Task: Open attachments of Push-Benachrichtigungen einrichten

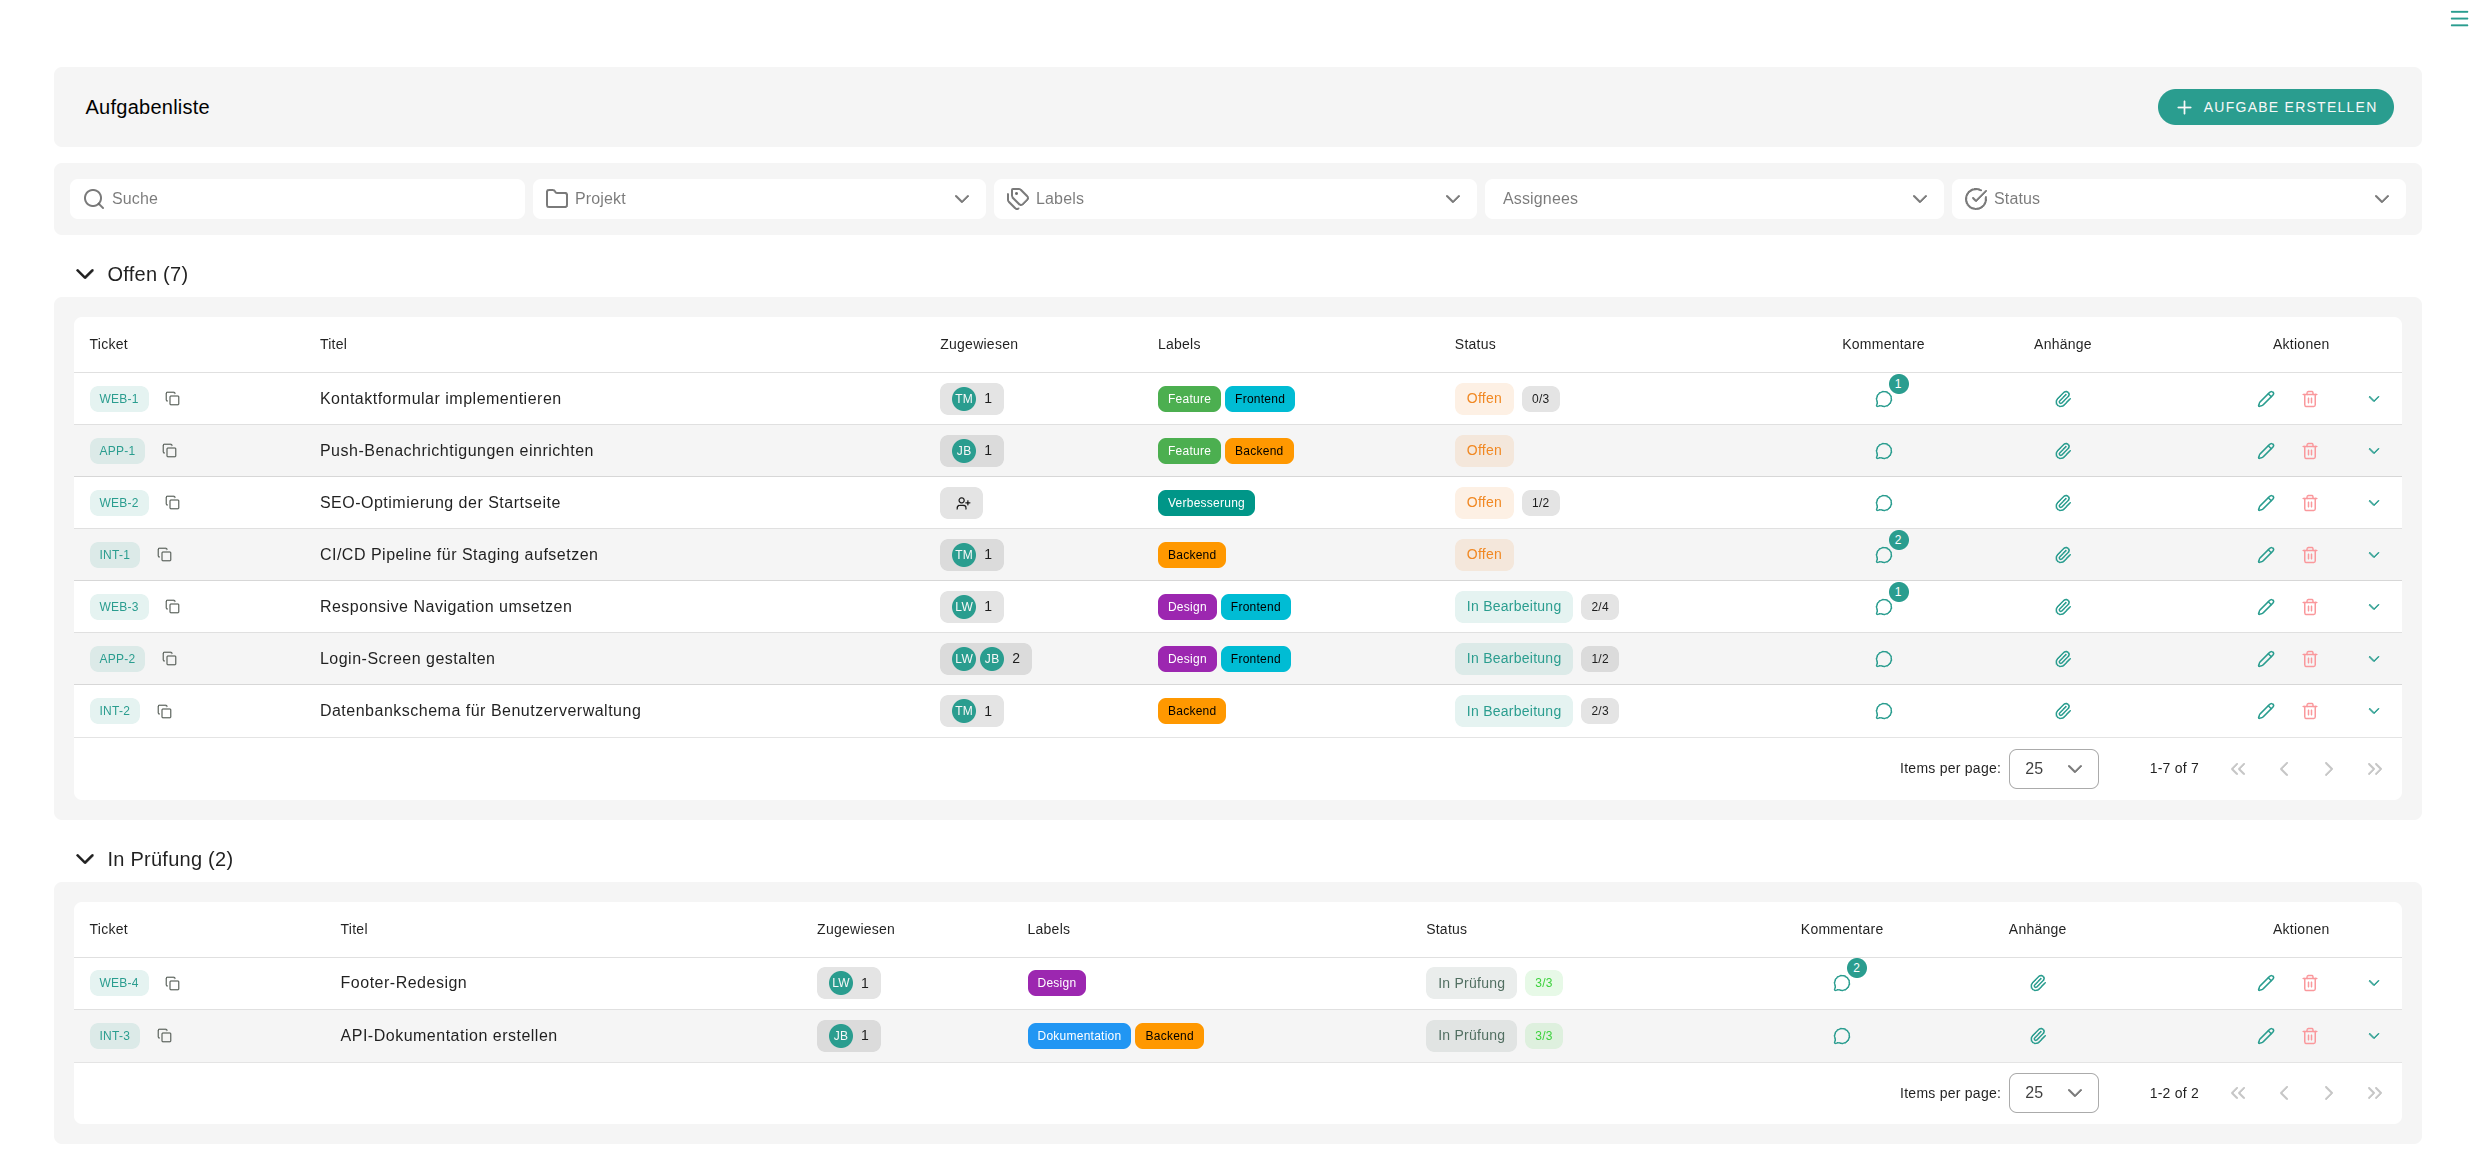Action: (2063, 451)
